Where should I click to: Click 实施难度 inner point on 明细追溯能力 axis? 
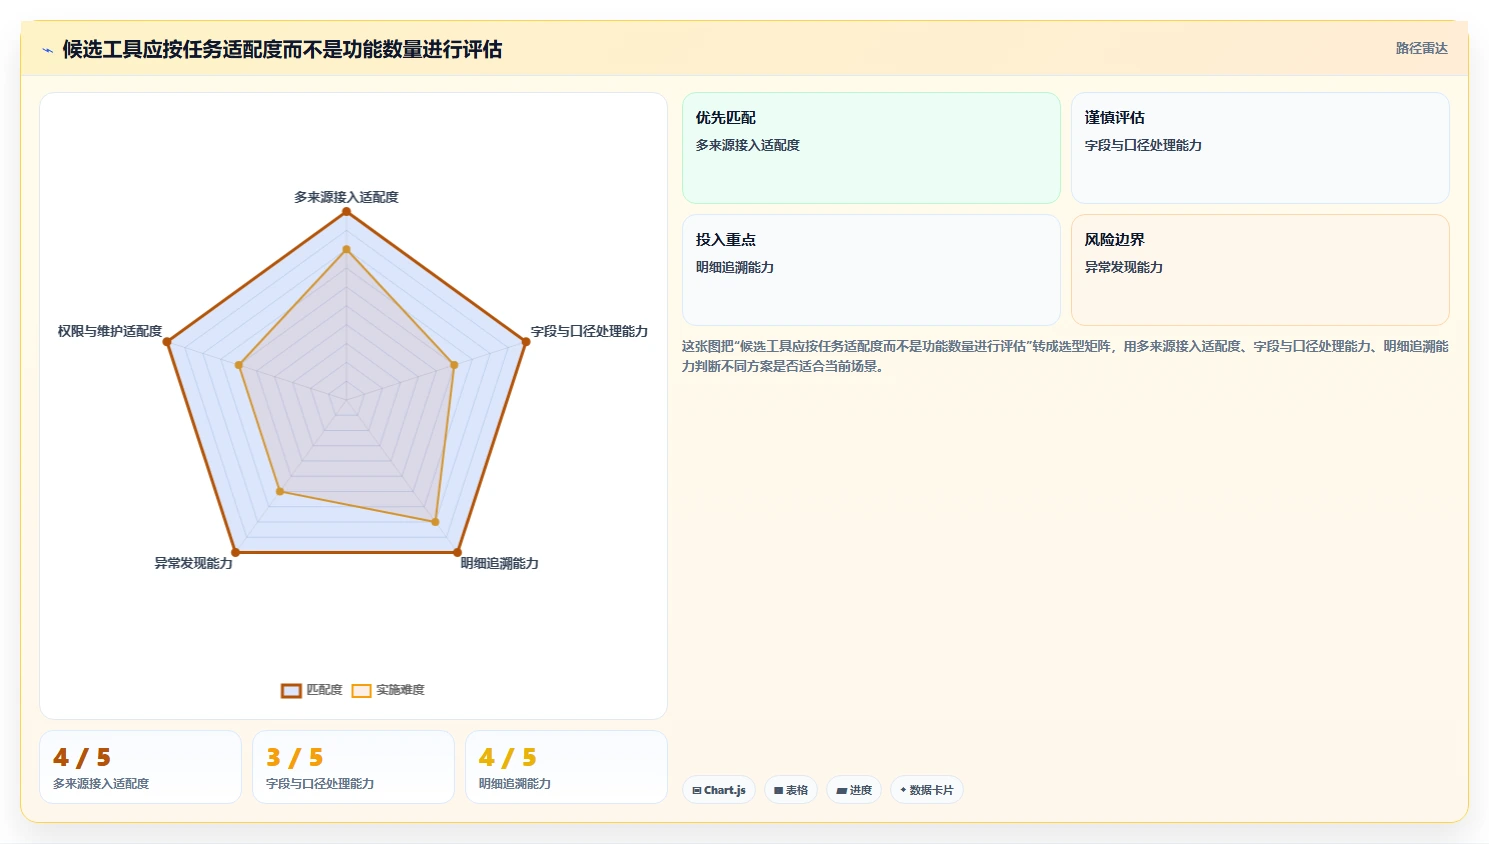(435, 522)
